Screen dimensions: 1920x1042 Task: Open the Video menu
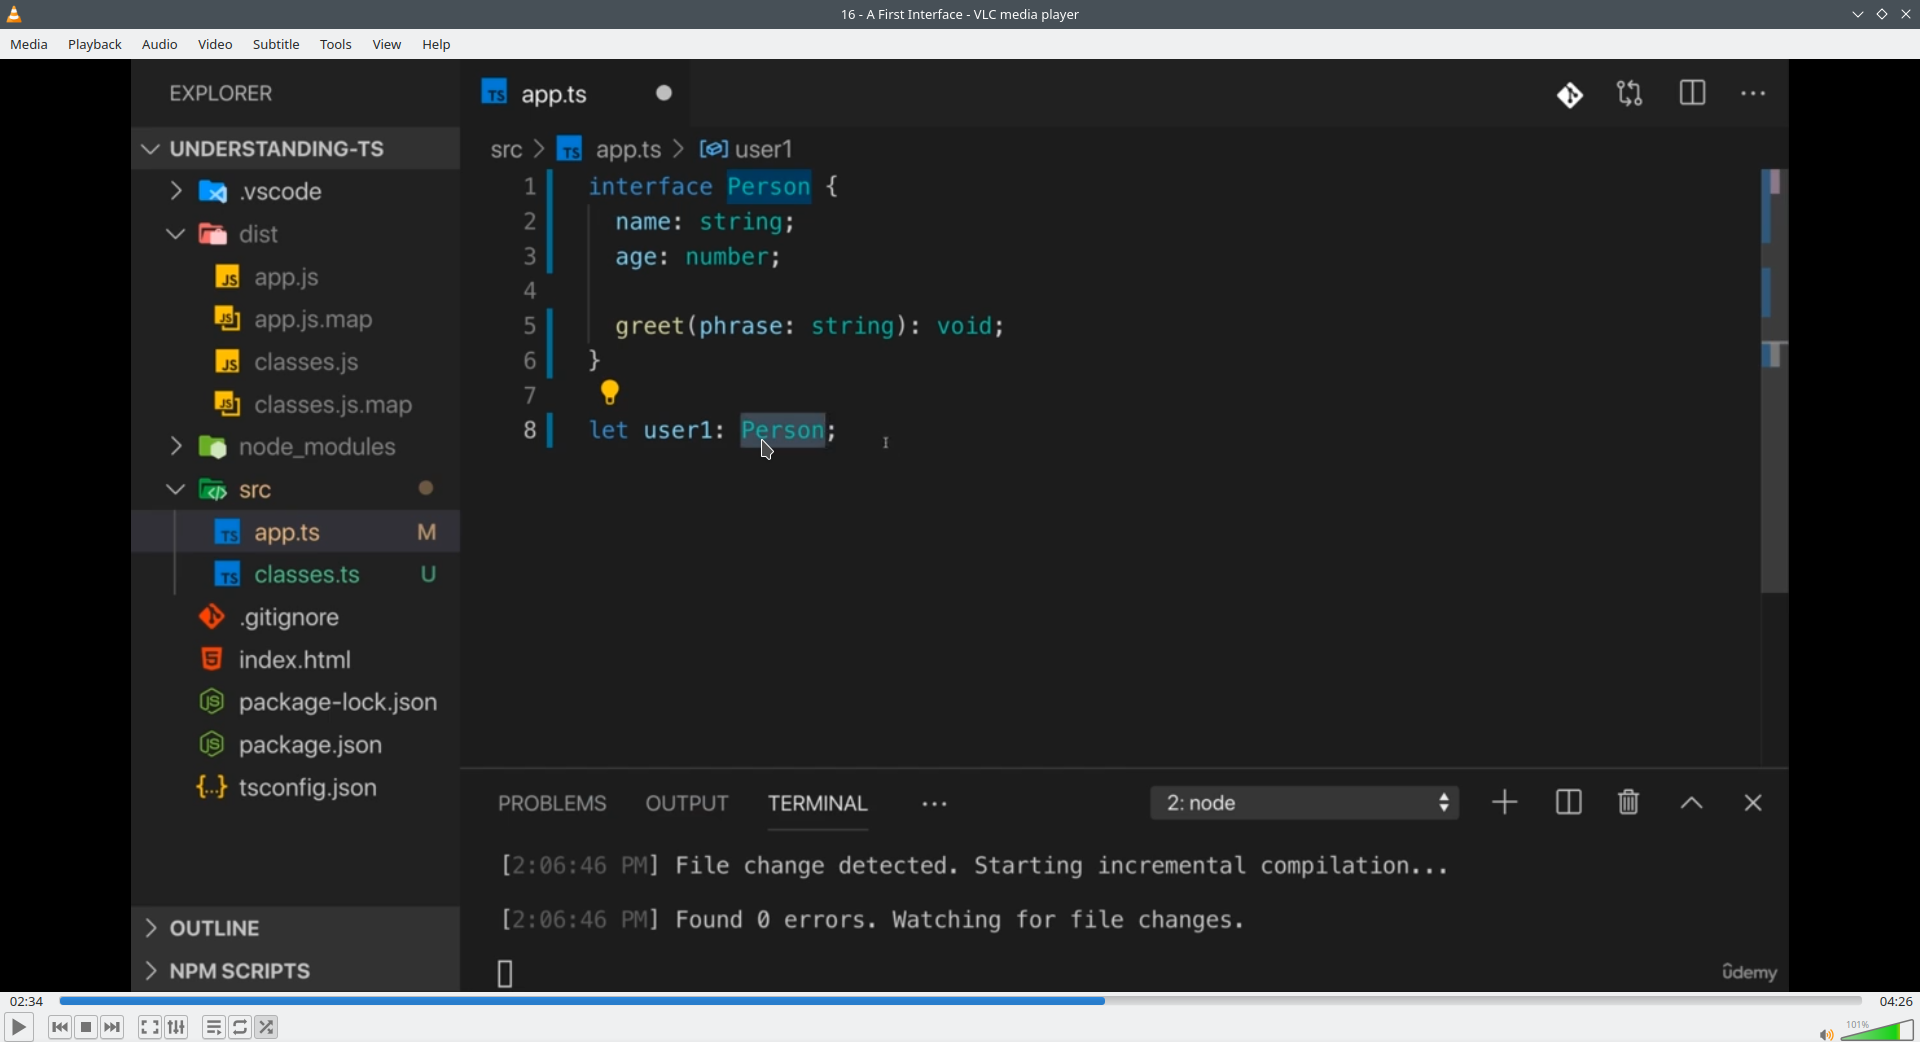pos(215,45)
